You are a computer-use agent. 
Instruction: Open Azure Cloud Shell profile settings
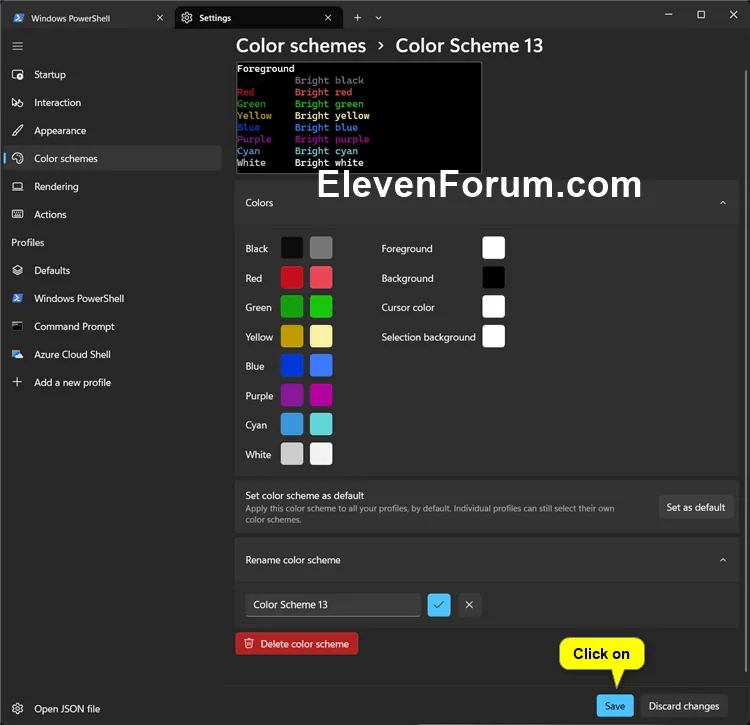point(112,354)
